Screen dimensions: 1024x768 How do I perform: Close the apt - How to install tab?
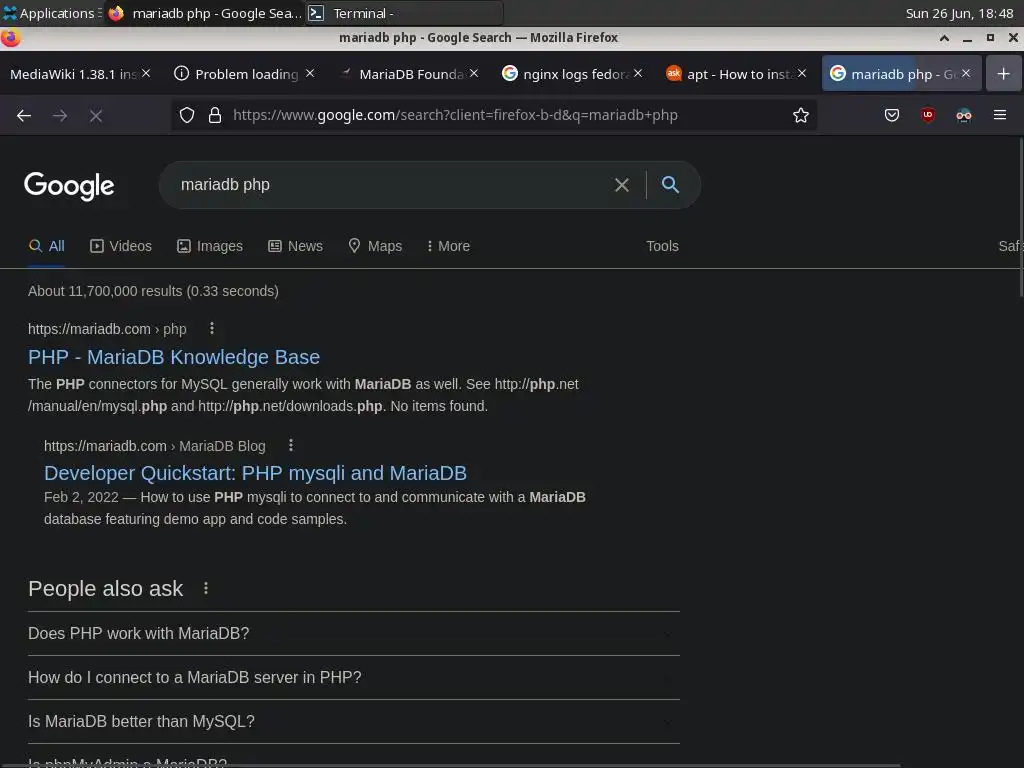click(802, 73)
